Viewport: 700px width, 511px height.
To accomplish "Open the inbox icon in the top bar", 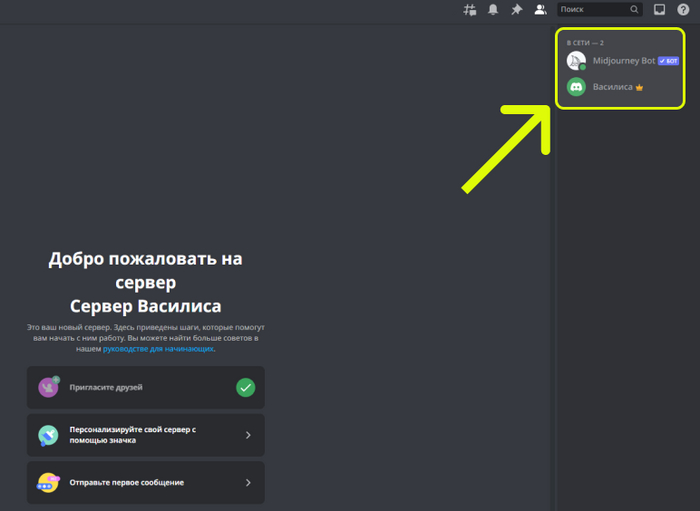I will [660, 10].
